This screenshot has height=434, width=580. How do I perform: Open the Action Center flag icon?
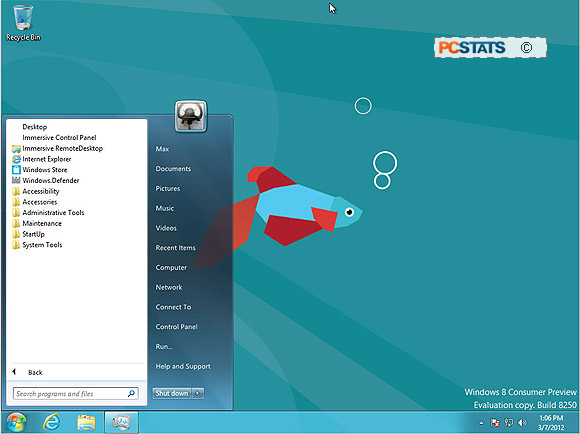[495, 423]
